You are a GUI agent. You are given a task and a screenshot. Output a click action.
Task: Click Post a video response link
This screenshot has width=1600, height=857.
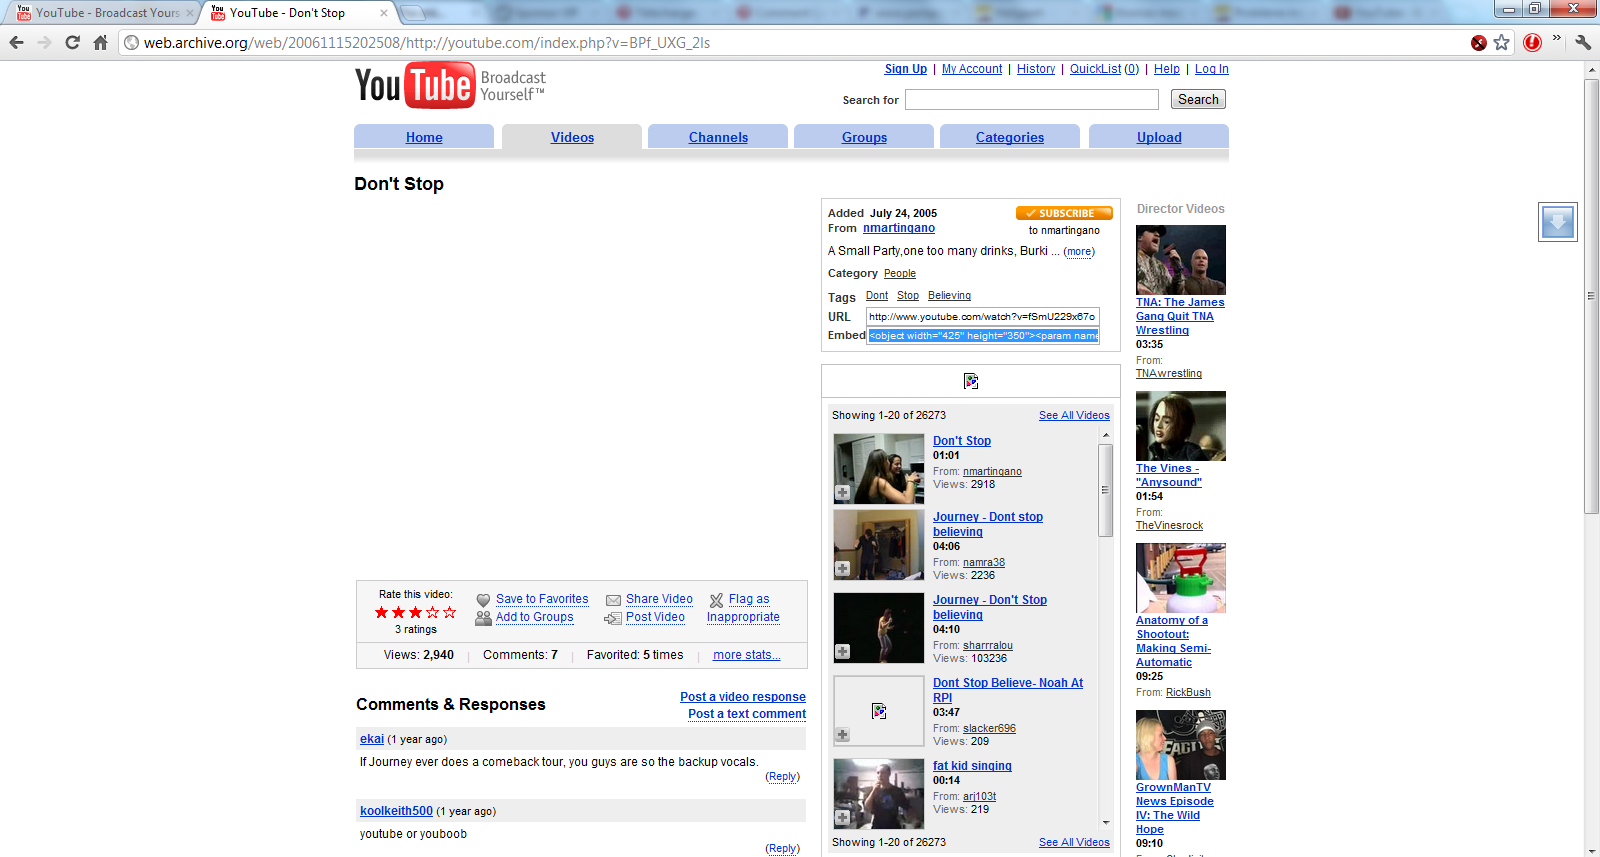tap(743, 697)
